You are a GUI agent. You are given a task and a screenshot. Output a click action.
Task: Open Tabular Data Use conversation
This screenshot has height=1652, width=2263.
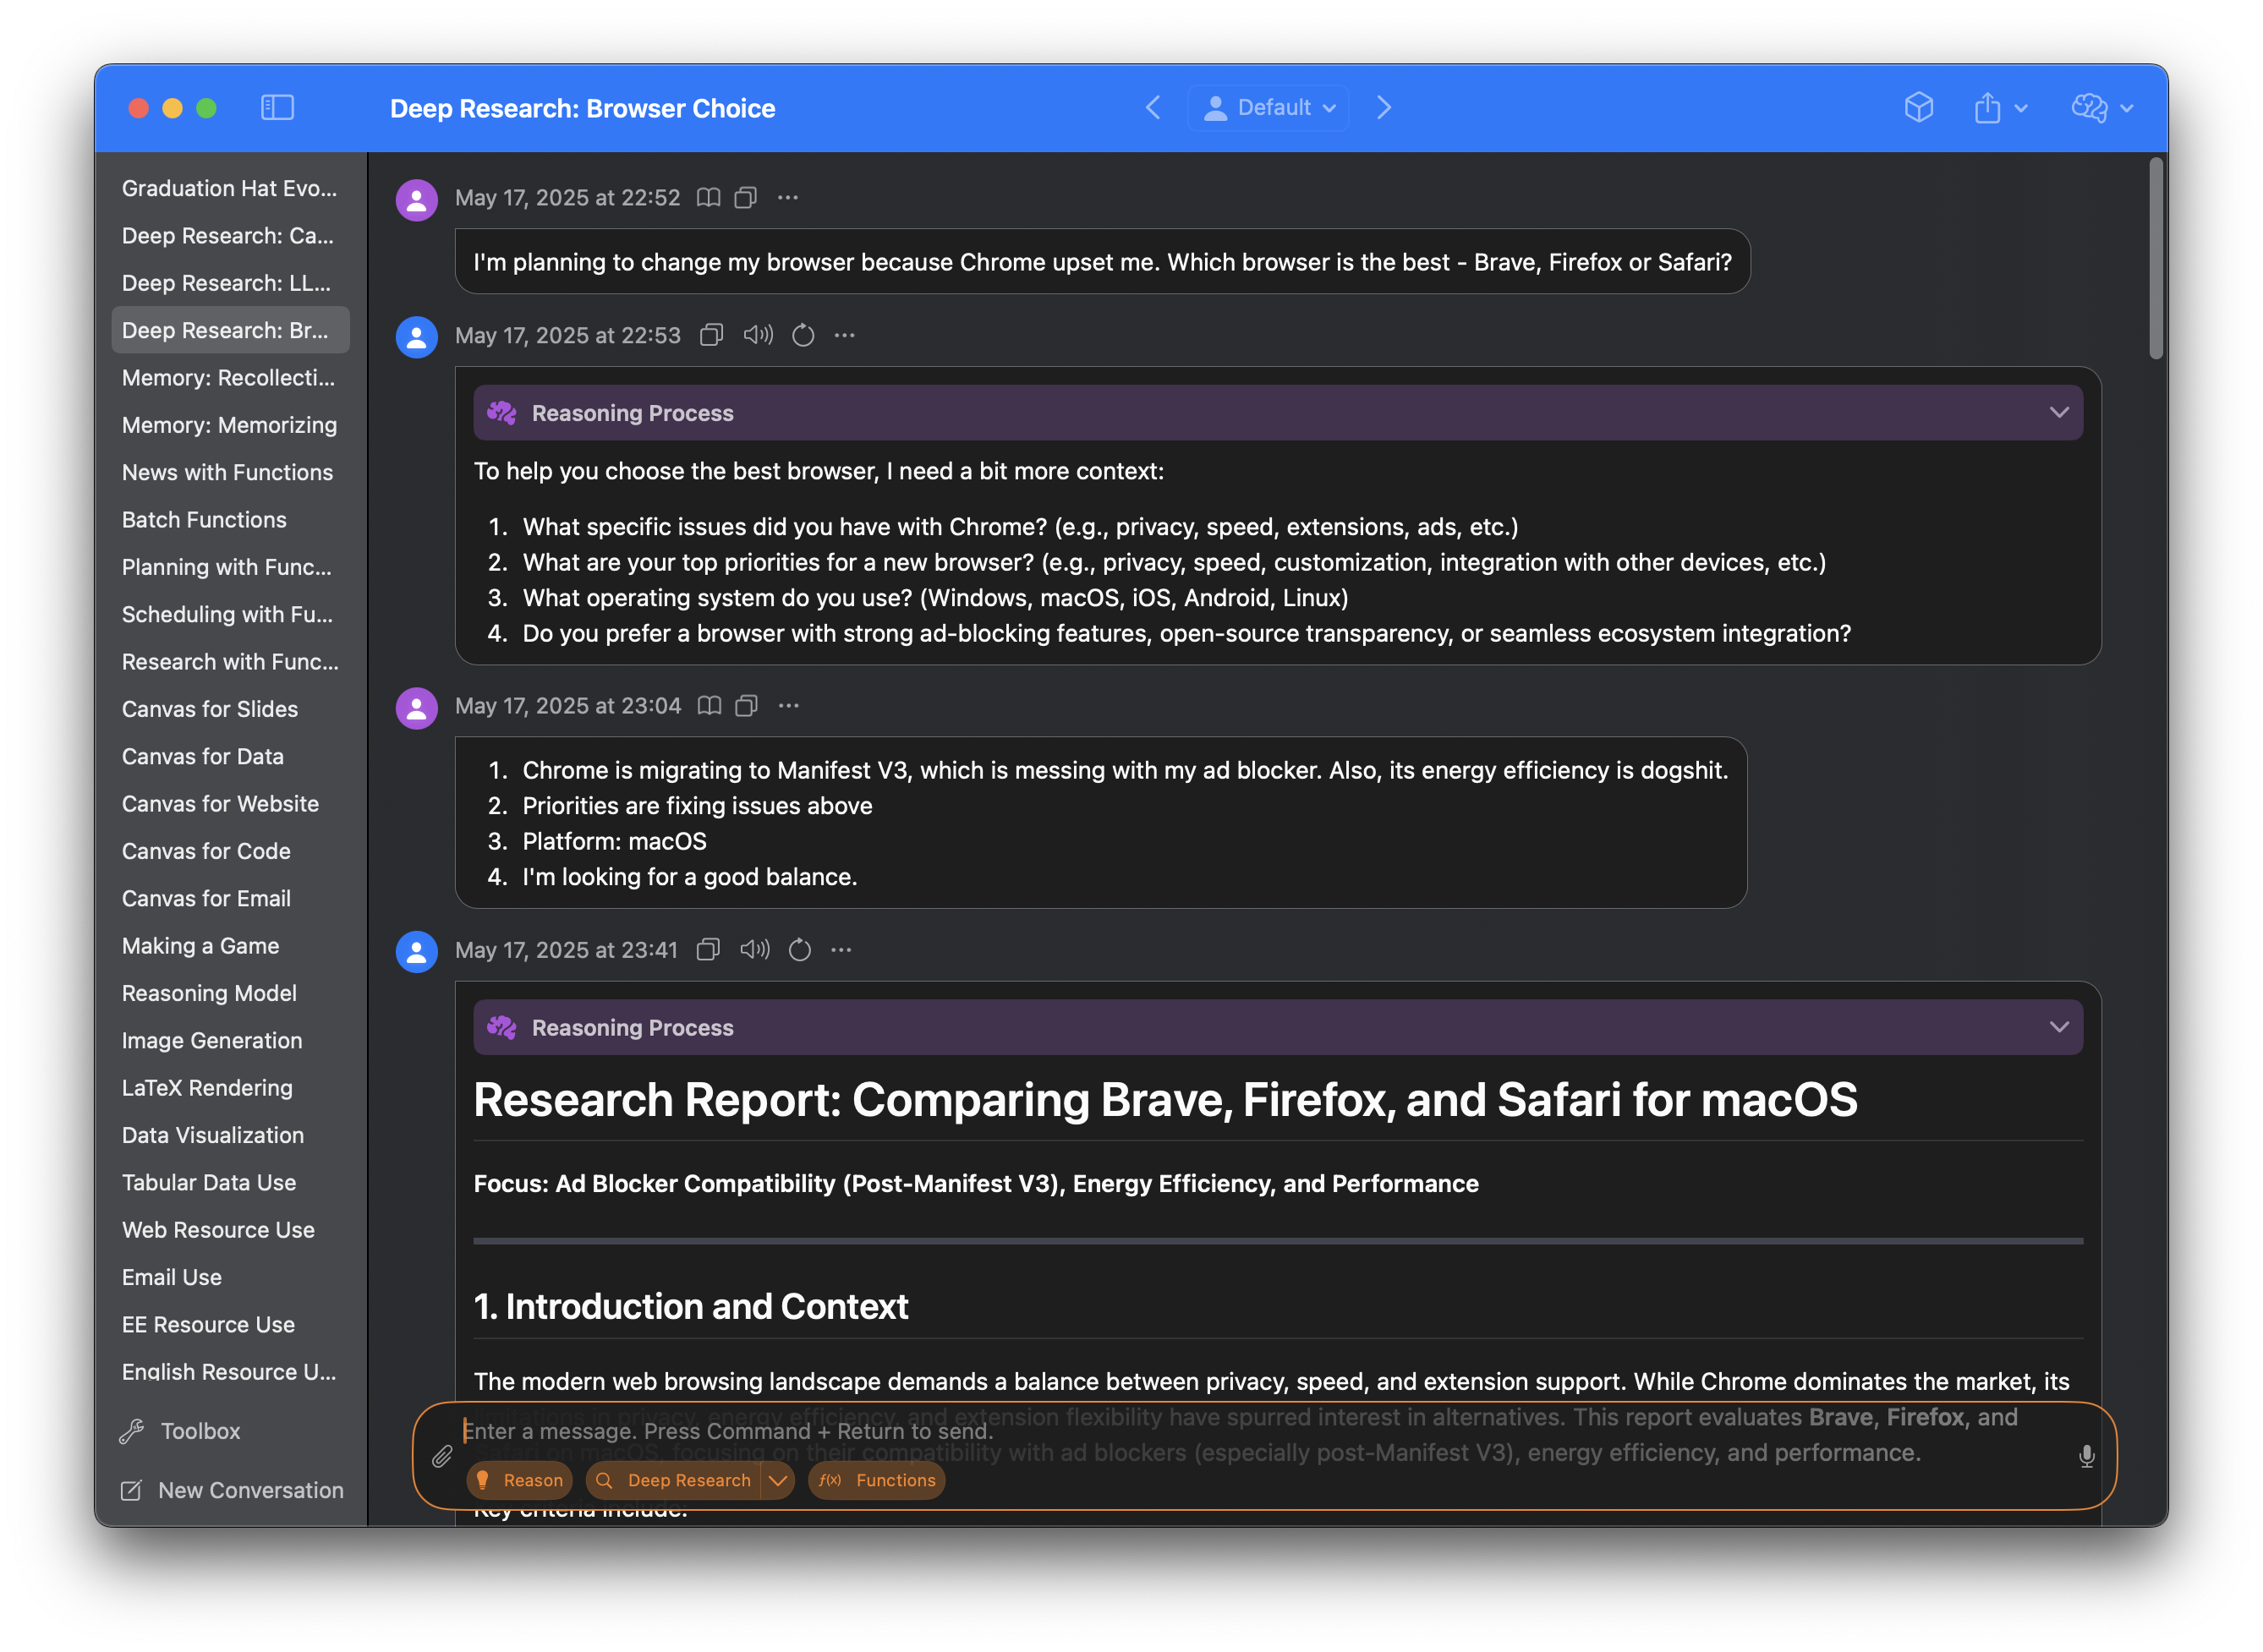coord(230,1182)
